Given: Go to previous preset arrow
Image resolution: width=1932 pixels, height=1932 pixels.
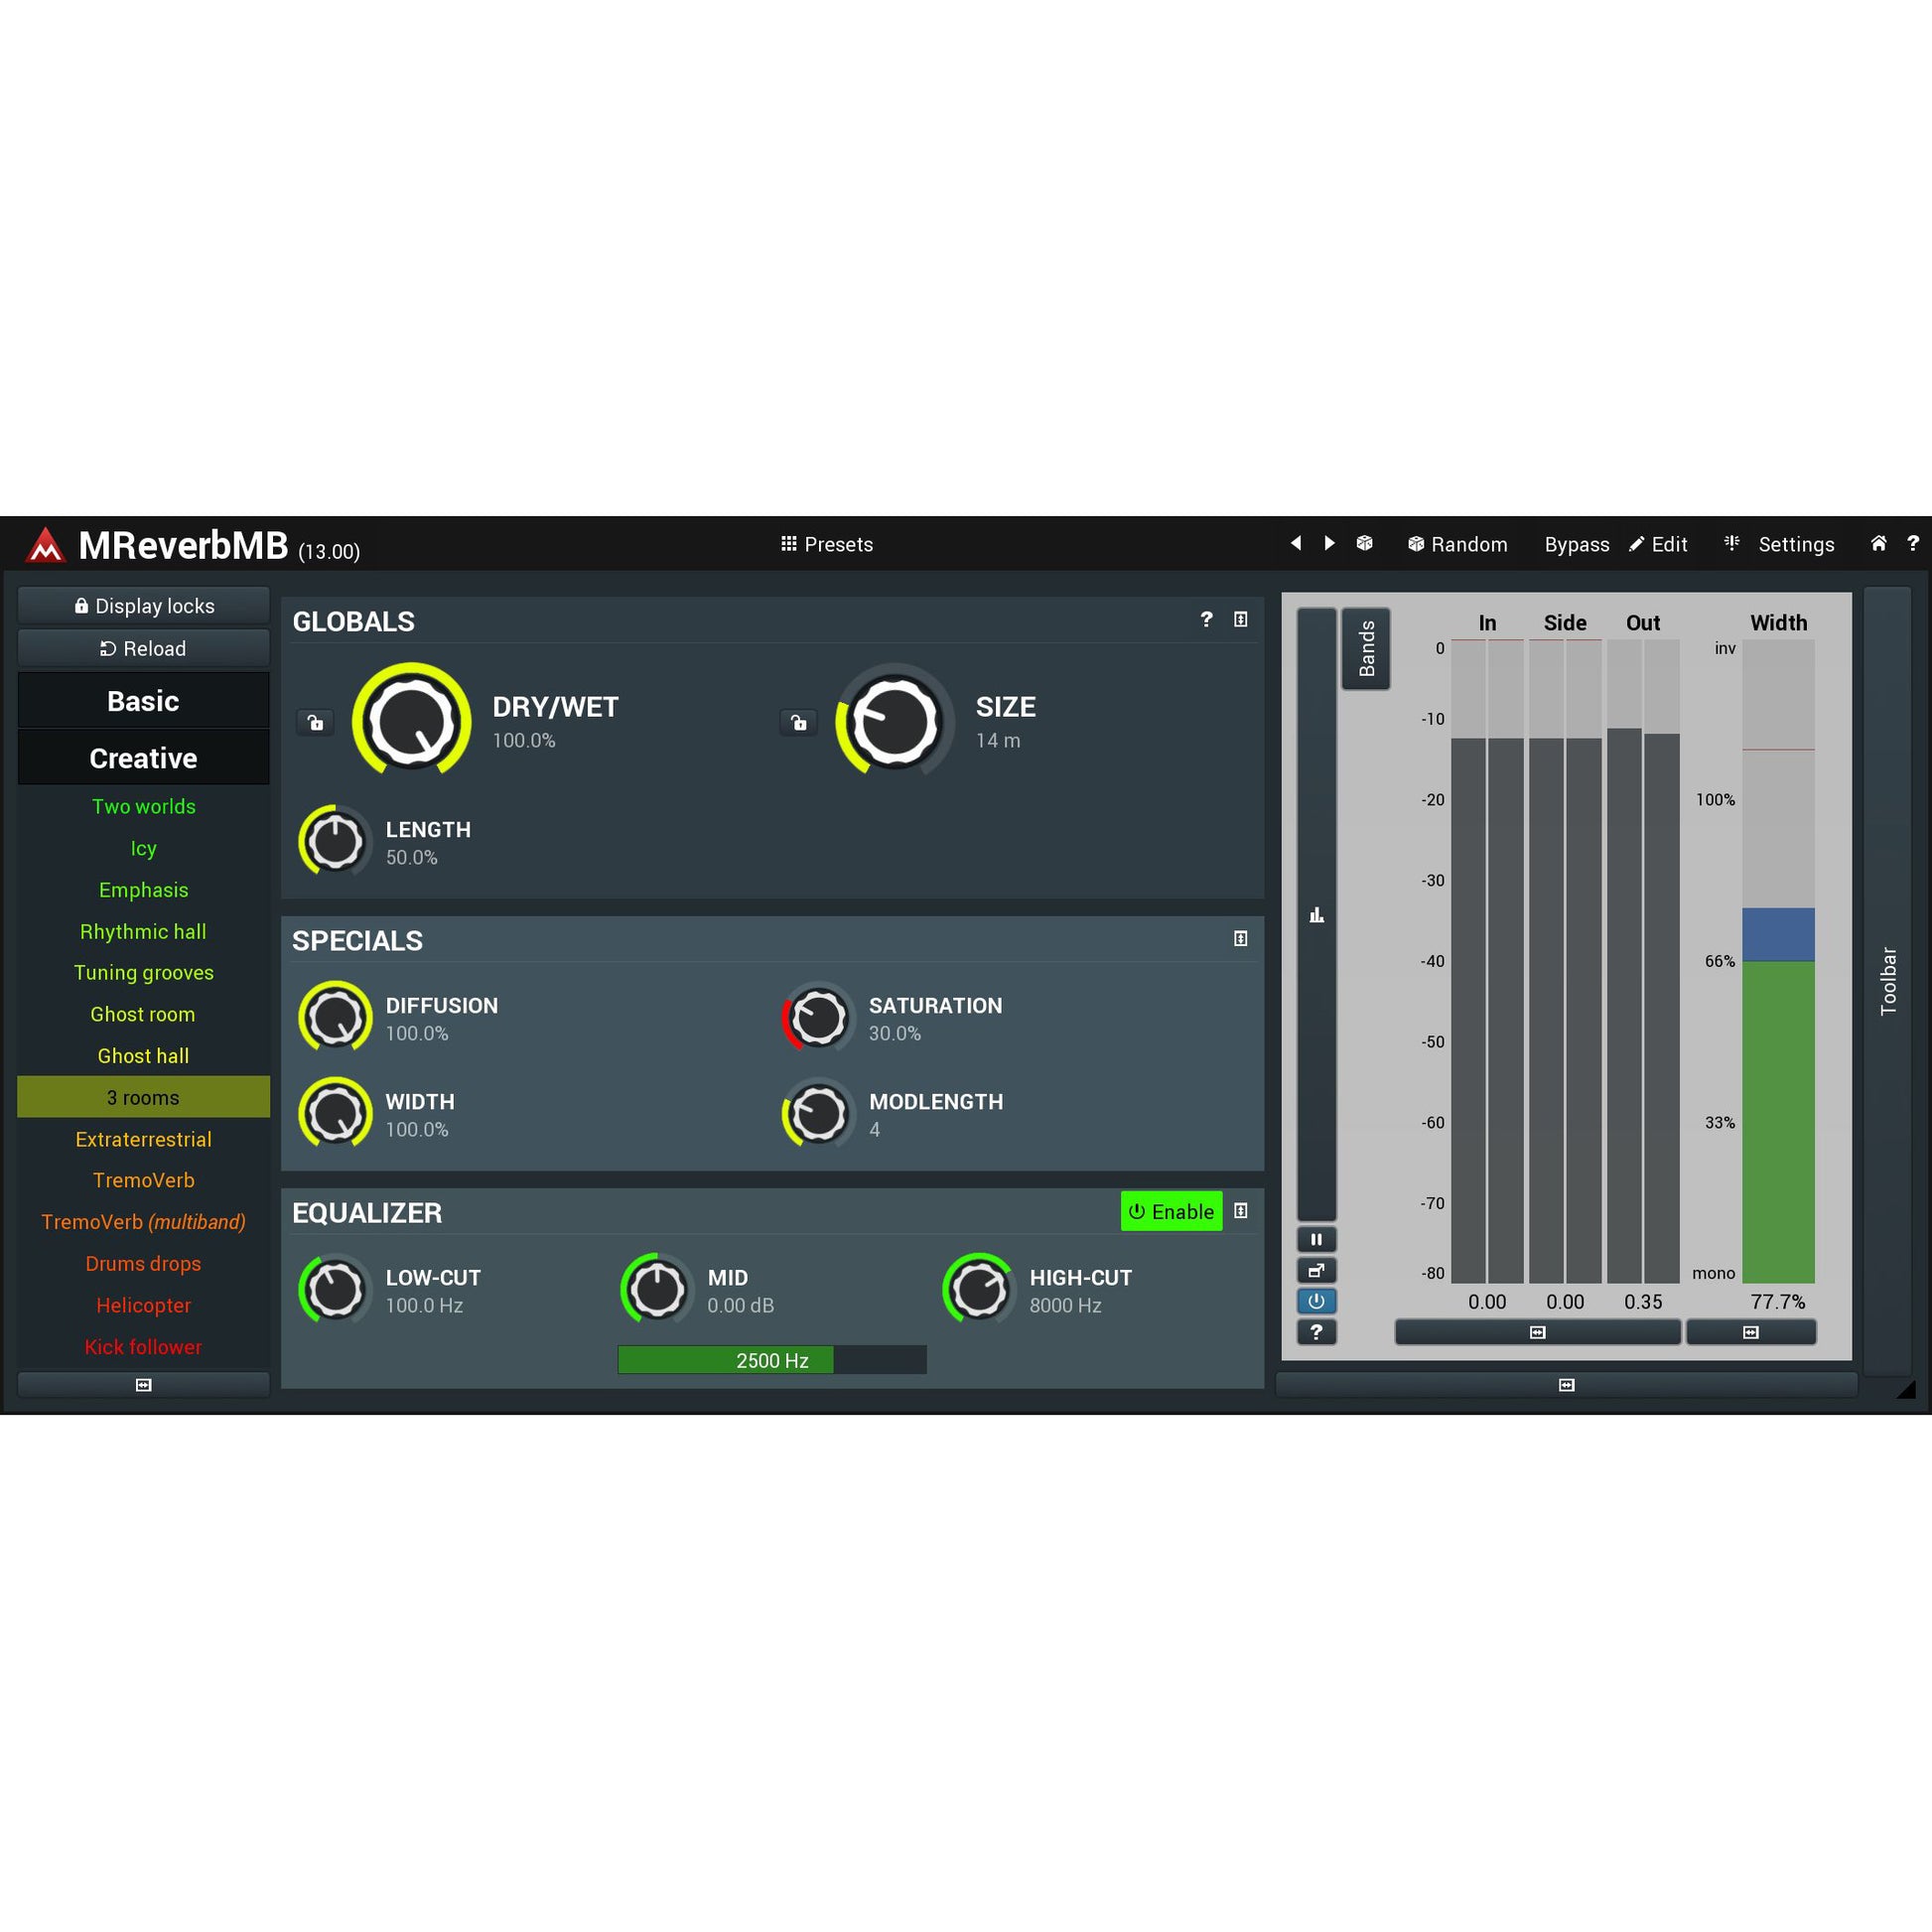Looking at the screenshot, I should pos(1296,543).
